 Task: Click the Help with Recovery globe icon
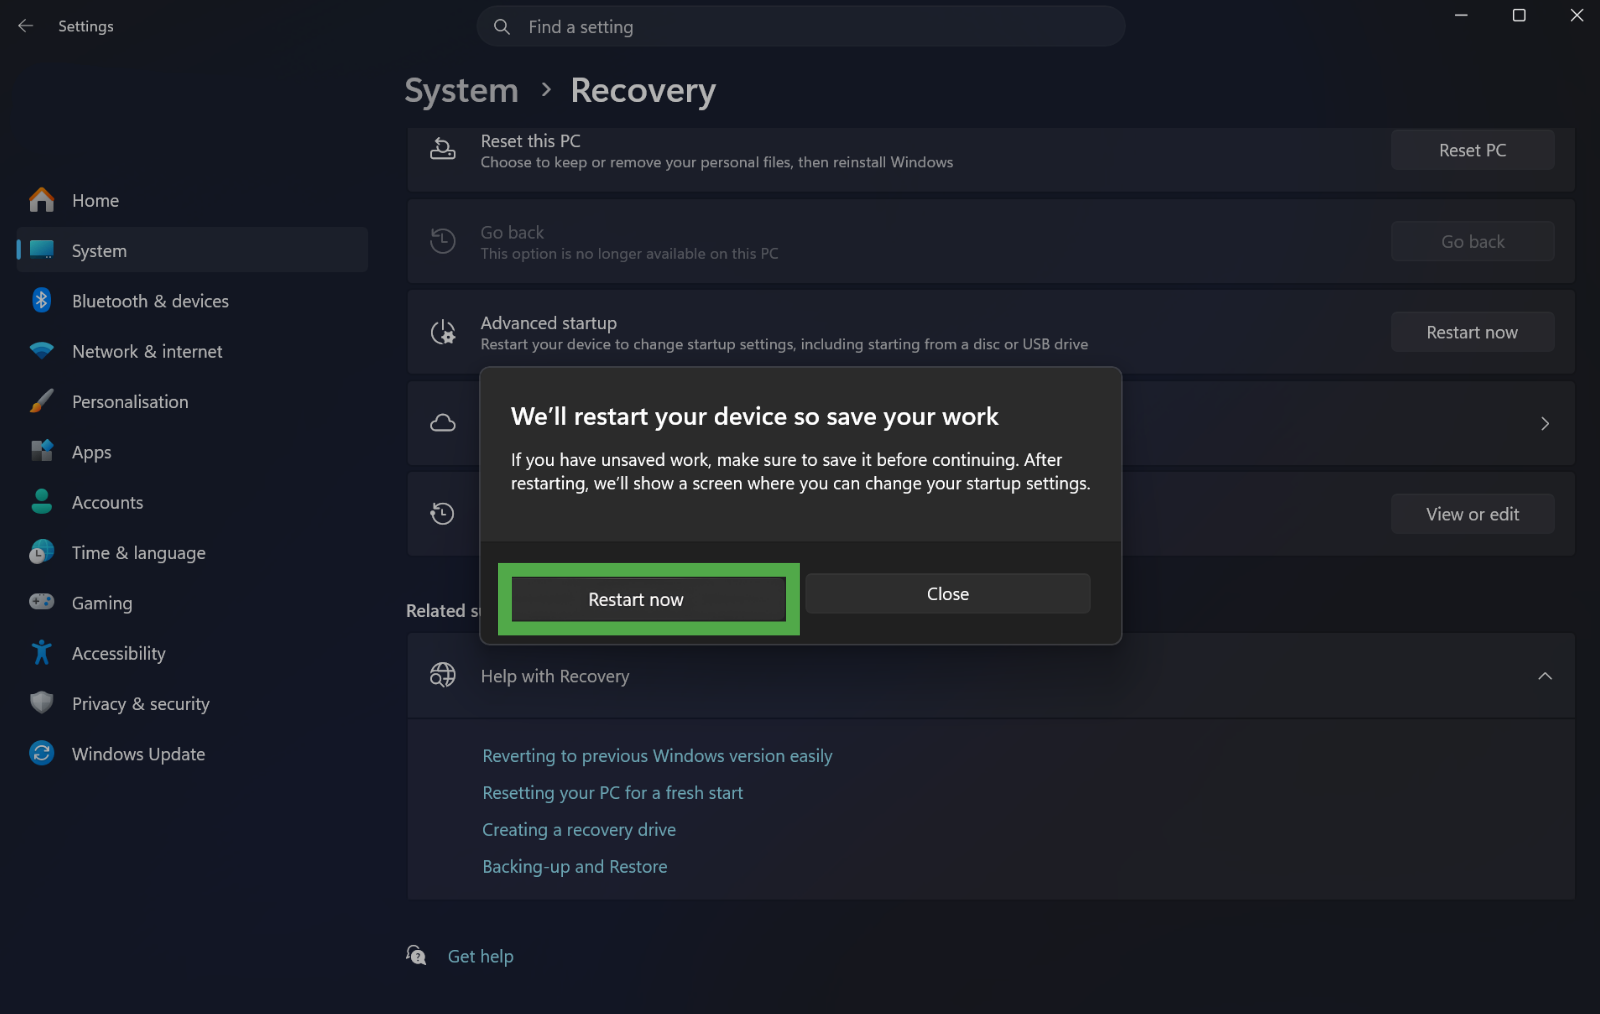point(443,675)
